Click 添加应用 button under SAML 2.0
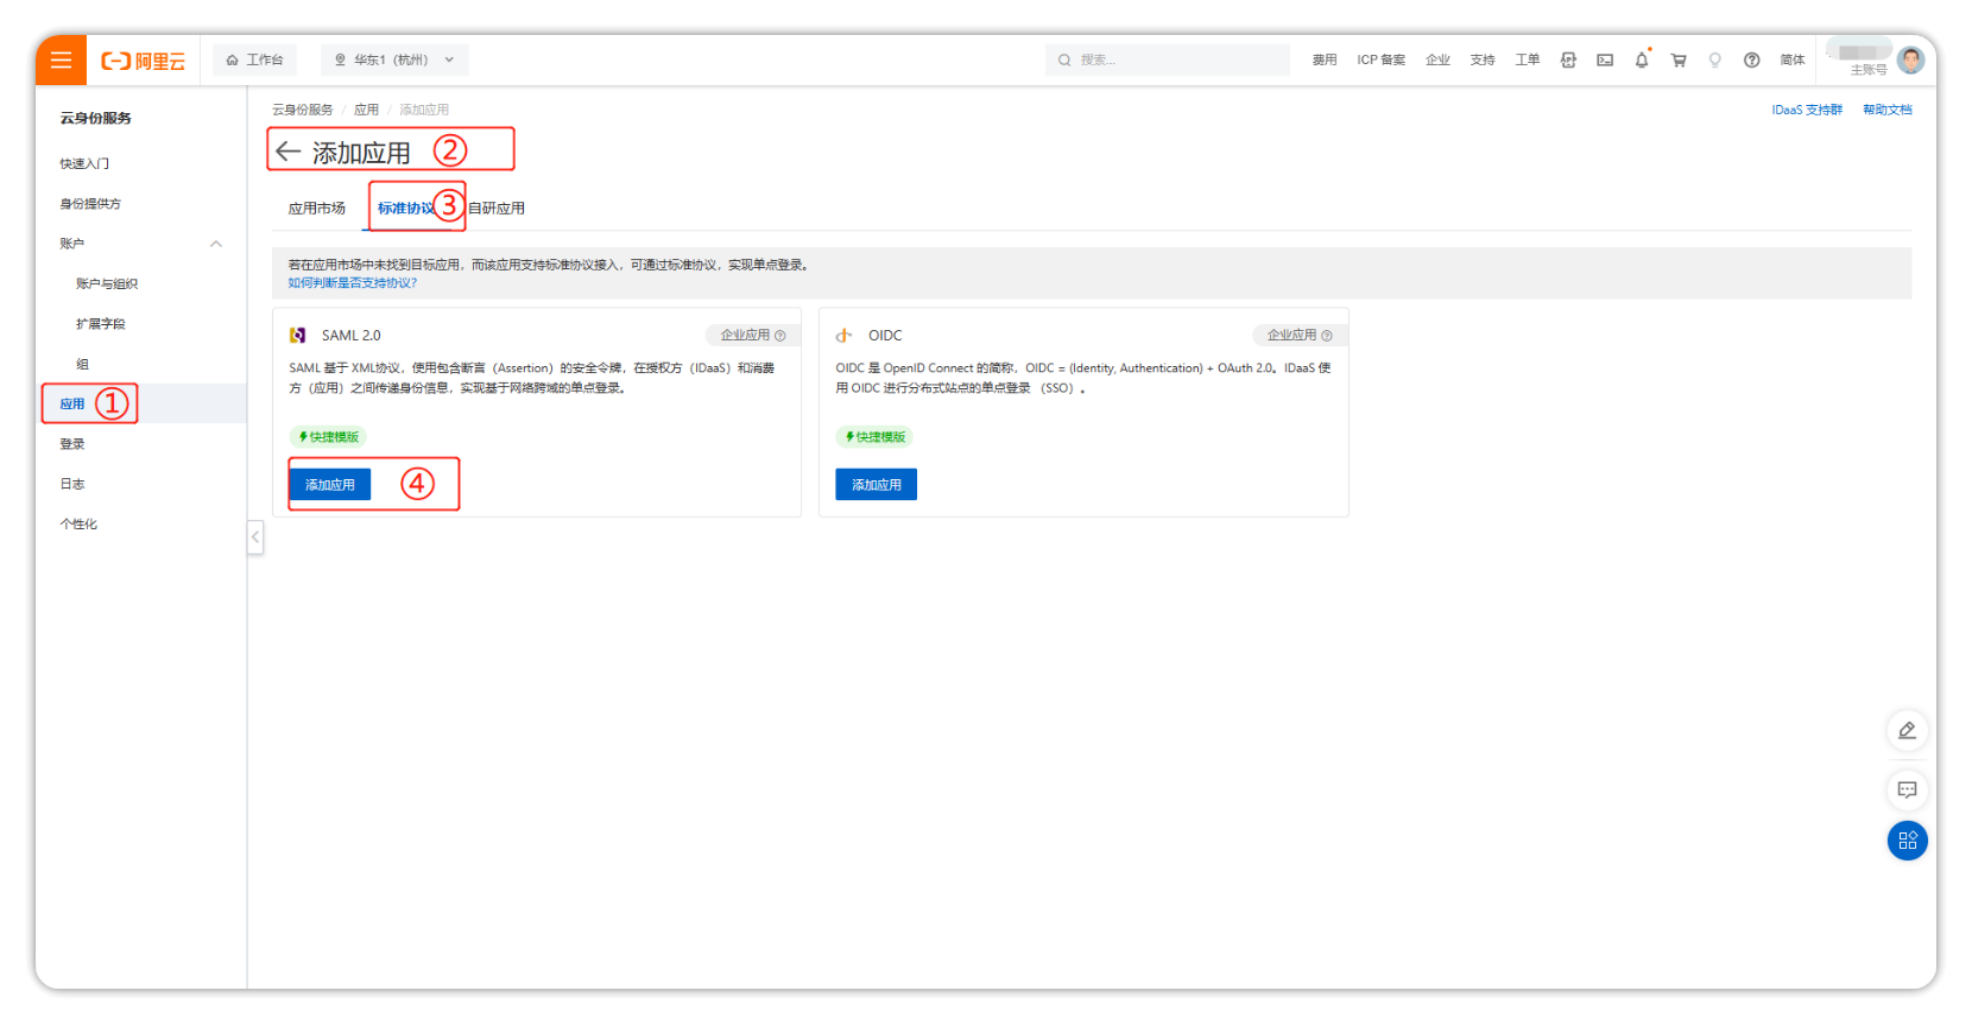Image resolution: width=1972 pixels, height=1012 pixels. 330,485
